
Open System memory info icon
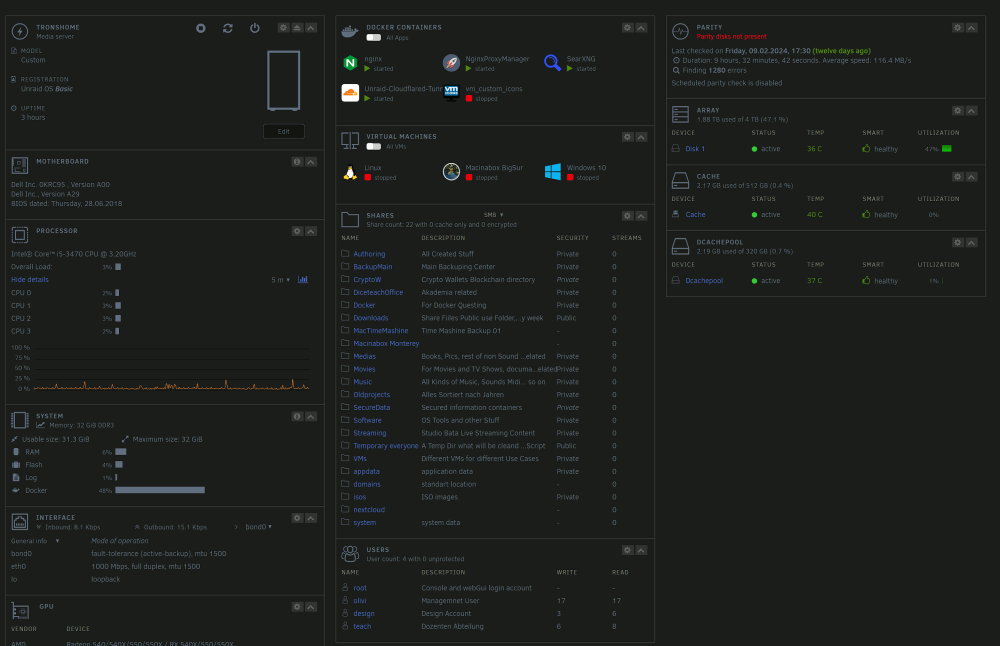coord(297,416)
